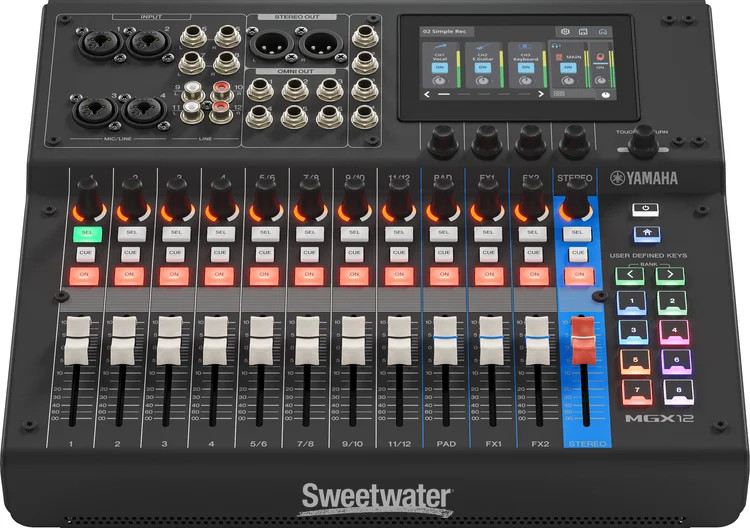The width and height of the screenshot is (750, 528).
Task: Tap the CH3 Keyboard pan knob on screen
Action: coord(525,81)
